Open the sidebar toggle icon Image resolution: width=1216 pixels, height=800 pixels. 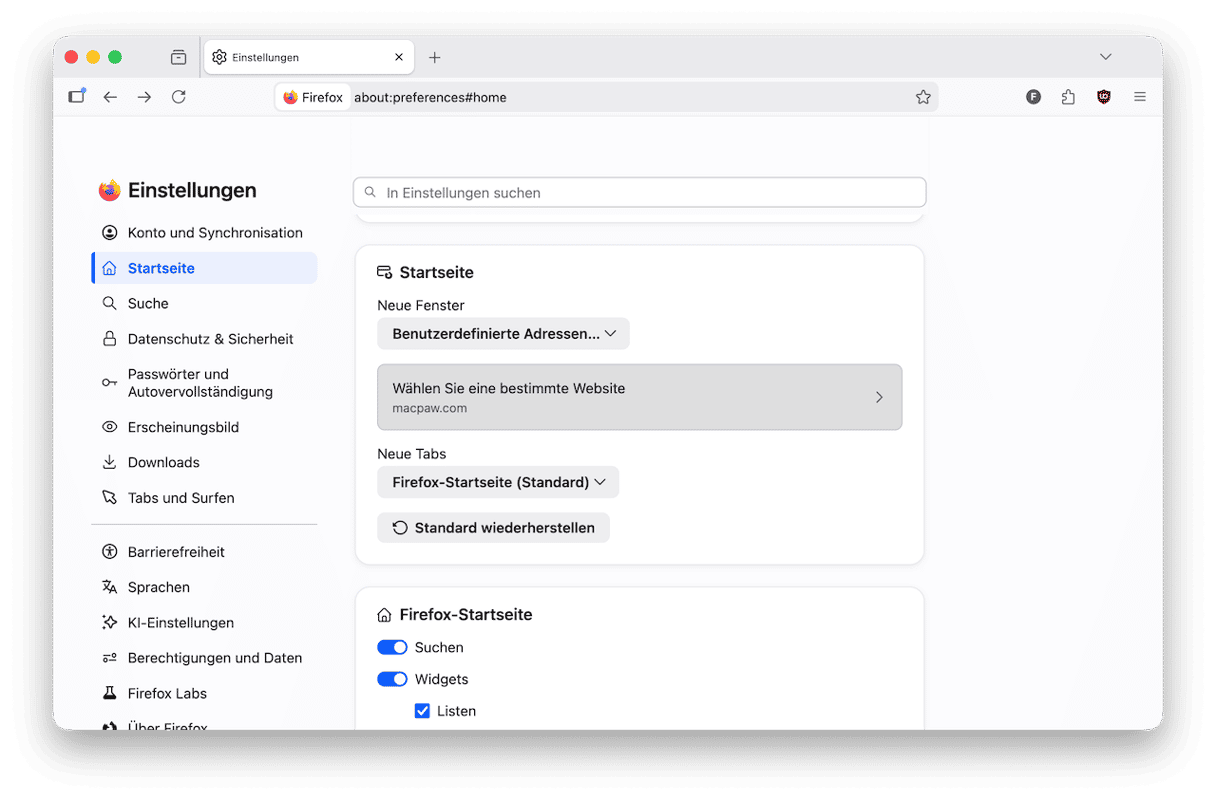(x=77, y=97)
